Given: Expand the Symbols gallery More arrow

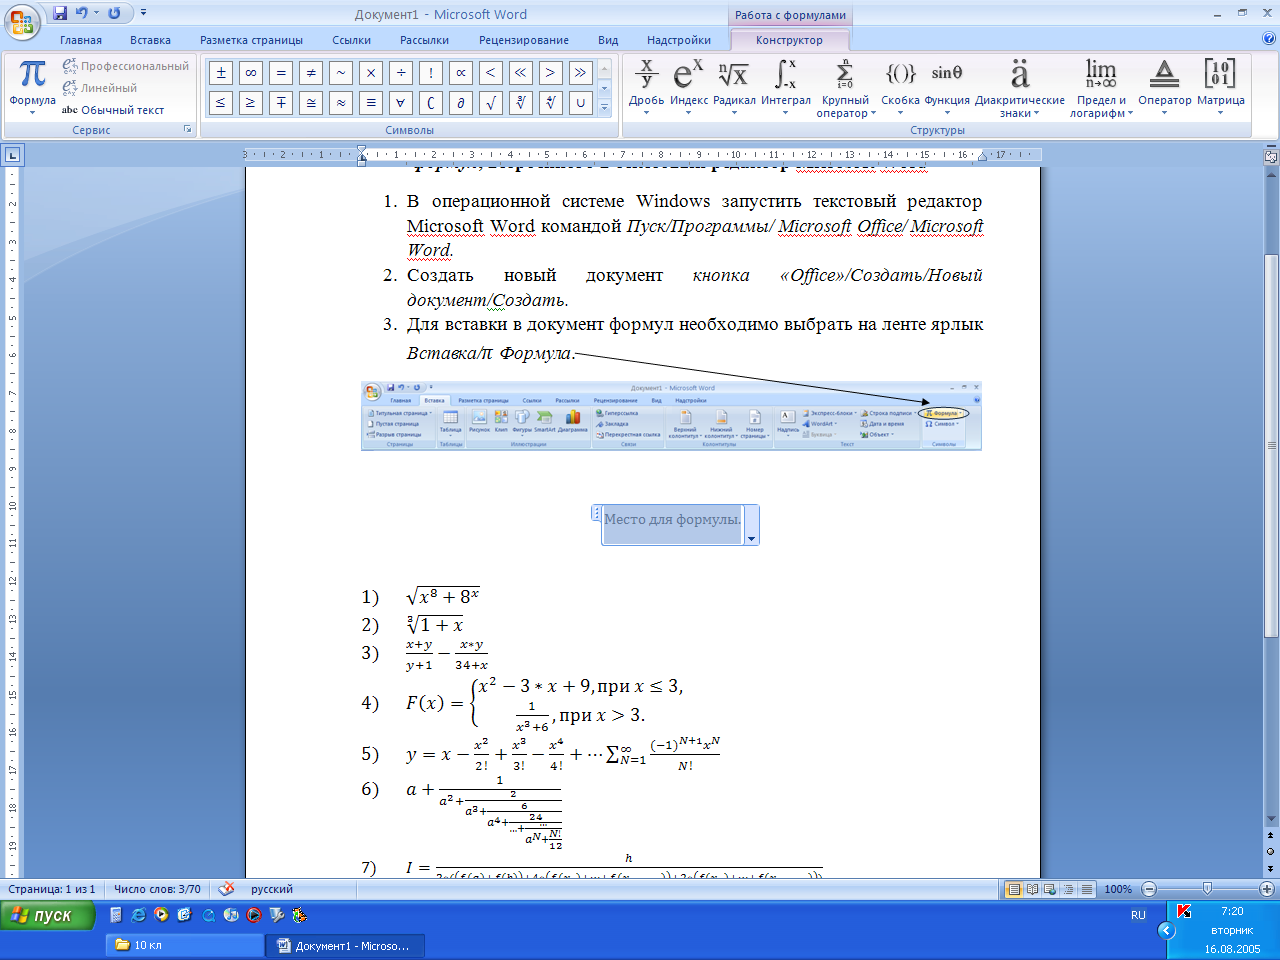Looking at the screenshot, I should (604, 107).
